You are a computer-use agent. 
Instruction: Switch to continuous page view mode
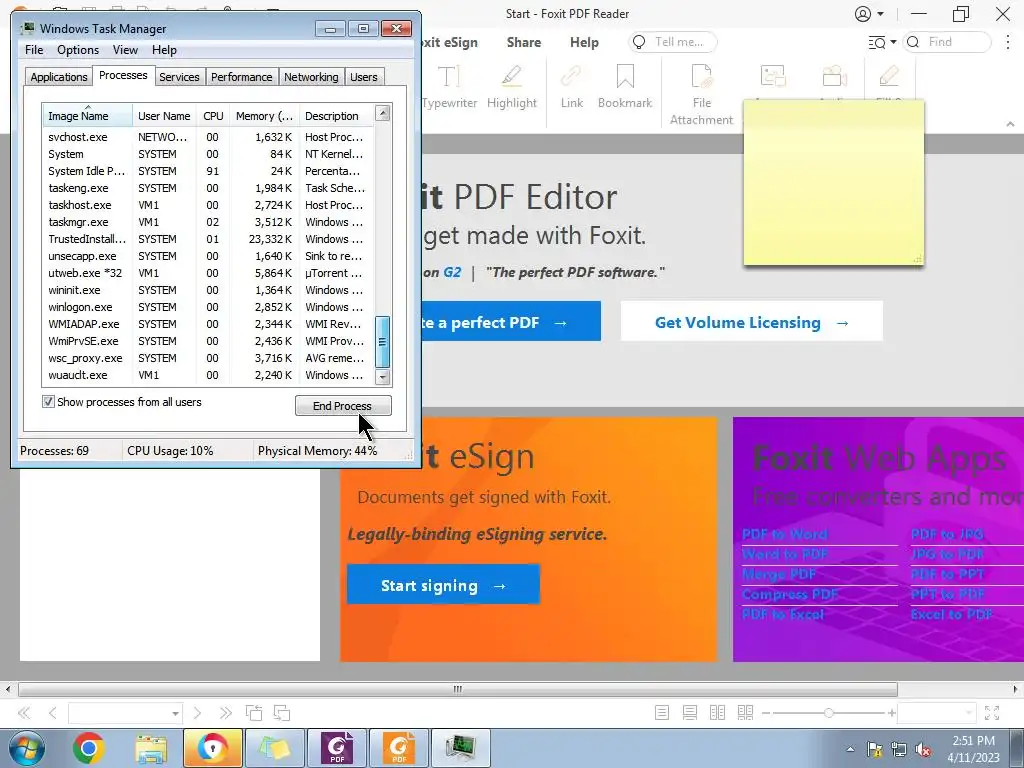(690, 713)
